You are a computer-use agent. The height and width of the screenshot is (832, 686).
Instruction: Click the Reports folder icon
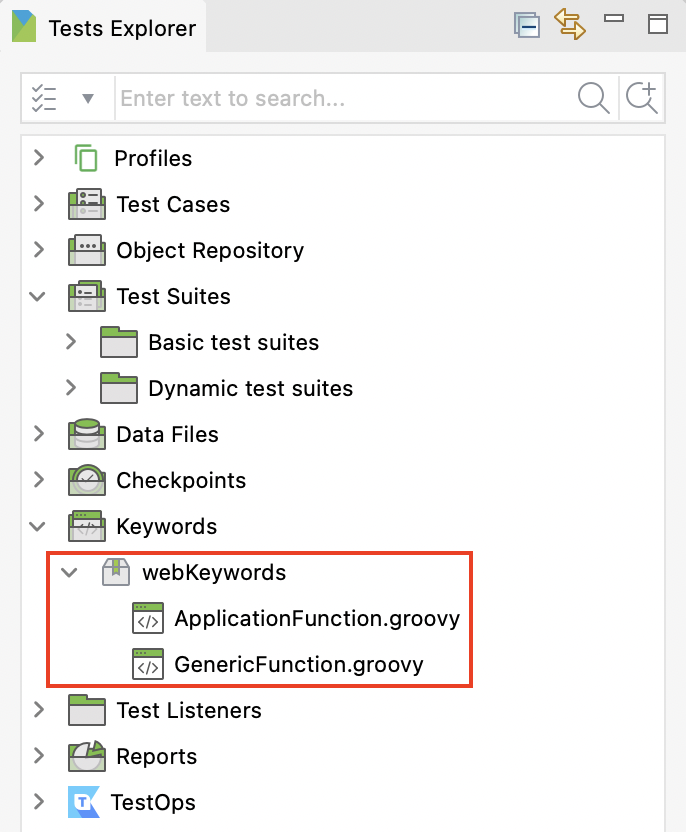pyautogui.click(x=86, y=756)
